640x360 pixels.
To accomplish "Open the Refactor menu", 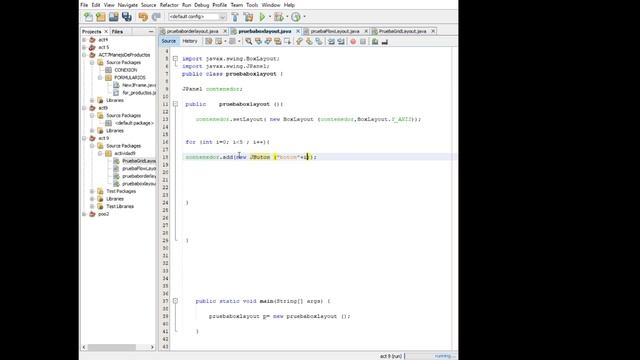I will pos(169,5).
